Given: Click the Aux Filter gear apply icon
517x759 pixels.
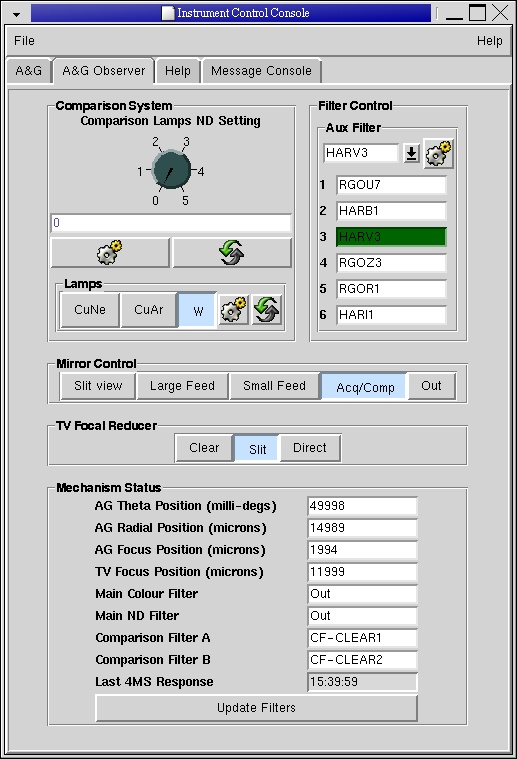Looking at the screenshot, I should point(439,153).
